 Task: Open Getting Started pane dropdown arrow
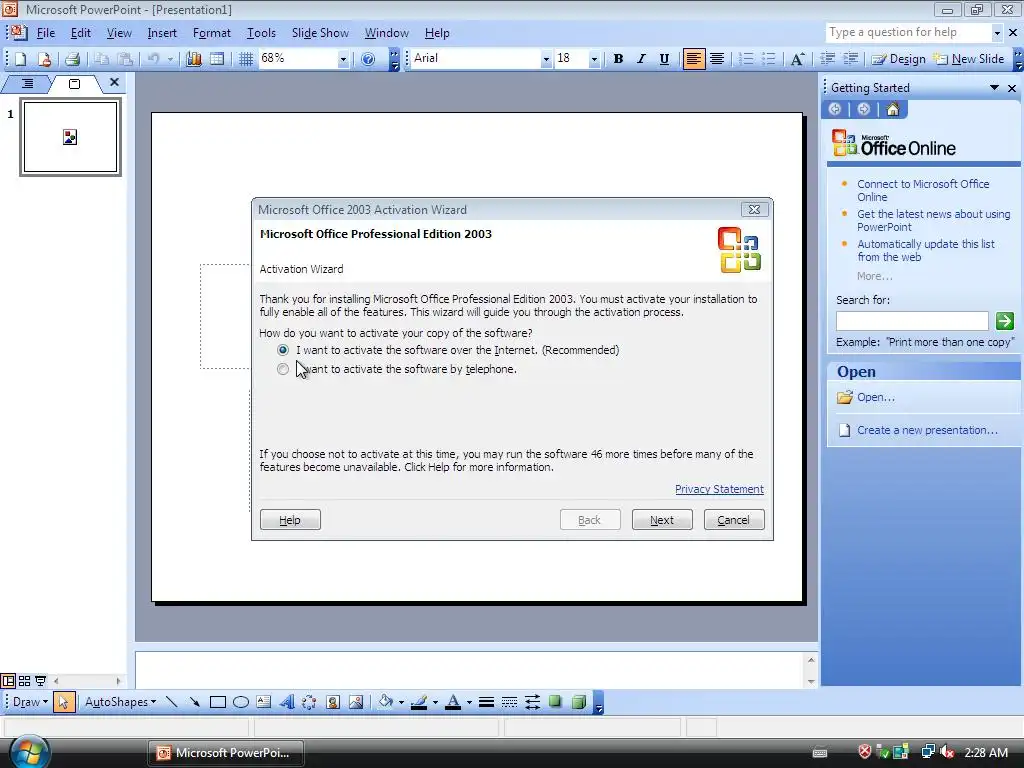994,88
